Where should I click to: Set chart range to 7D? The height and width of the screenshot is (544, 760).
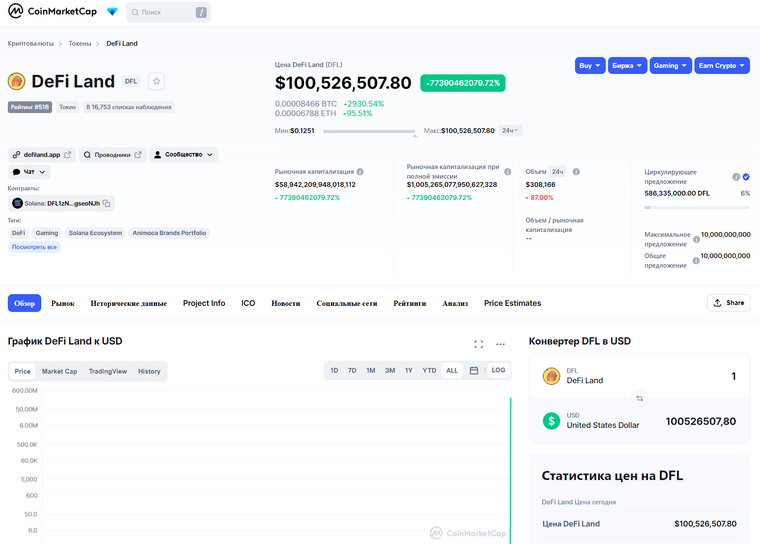click(352, 370)
